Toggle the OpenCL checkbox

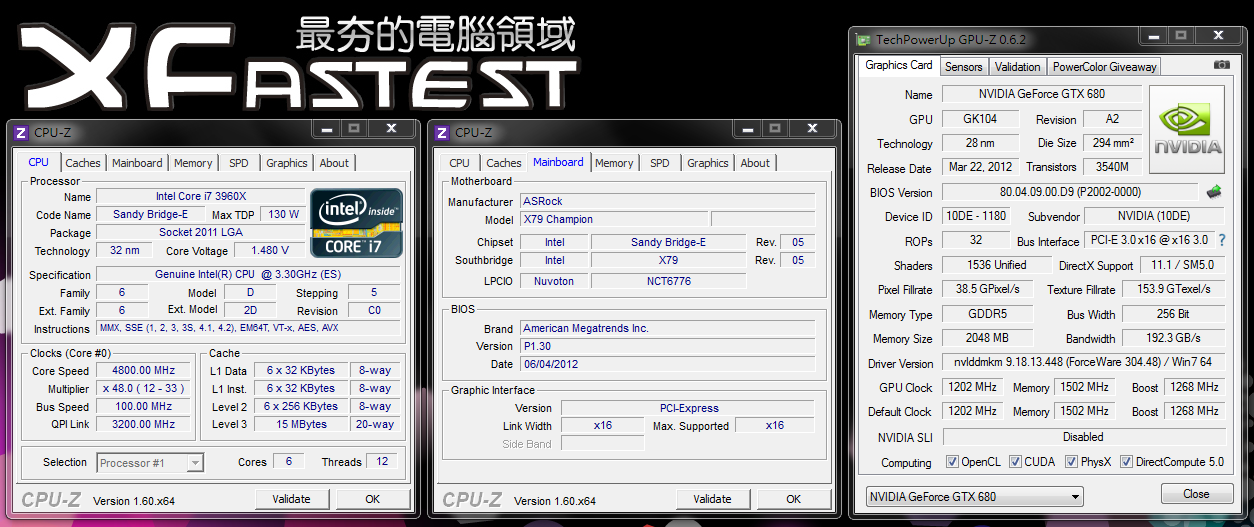coord(953,462)
